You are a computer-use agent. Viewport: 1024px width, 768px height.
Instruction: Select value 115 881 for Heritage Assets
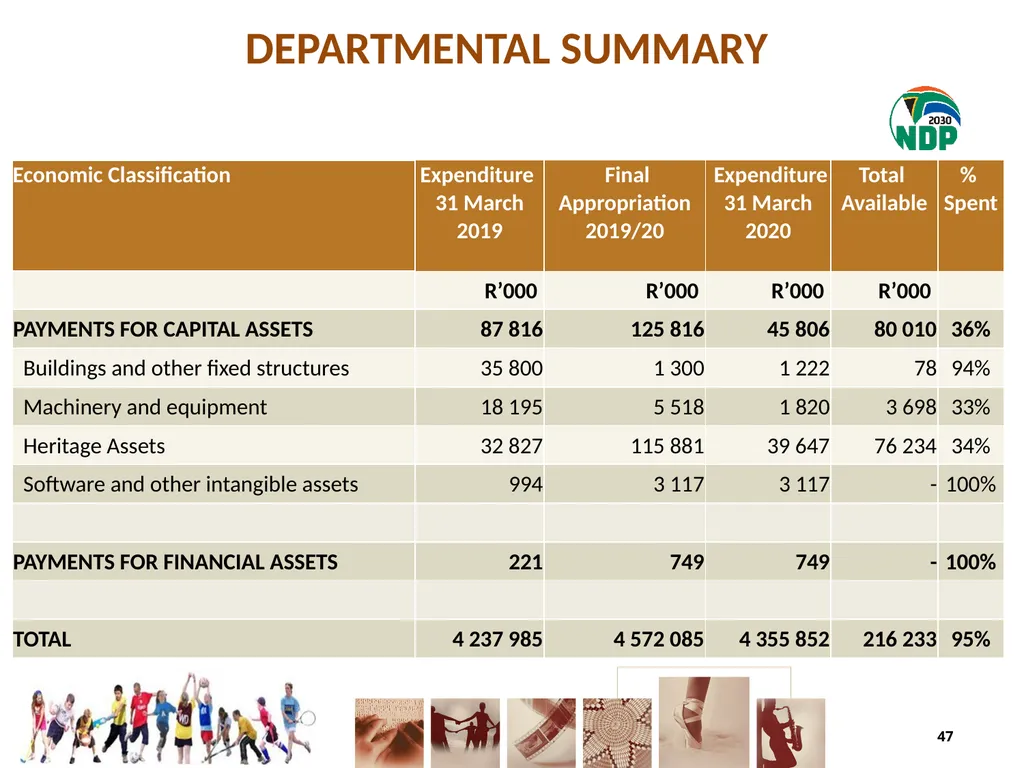pos(667,446)
